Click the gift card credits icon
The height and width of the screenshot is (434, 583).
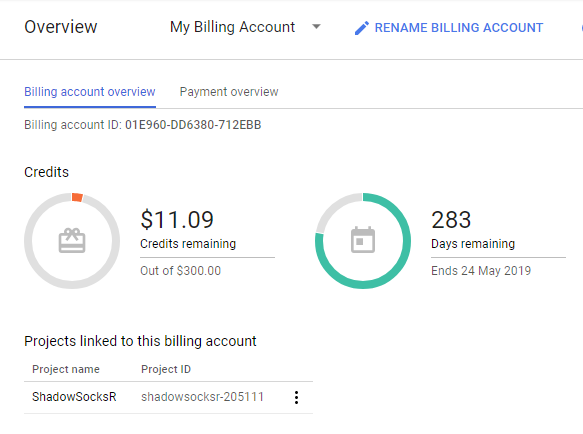(x=72, y=241)
